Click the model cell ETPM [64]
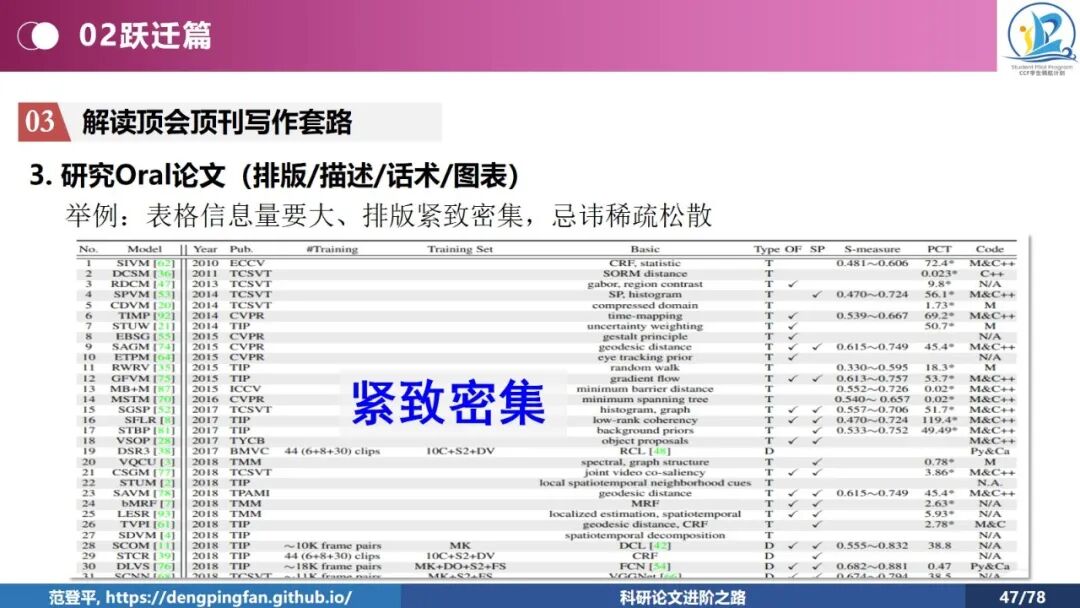Screen dimensions: 1080x608 (x=144, y=357)
